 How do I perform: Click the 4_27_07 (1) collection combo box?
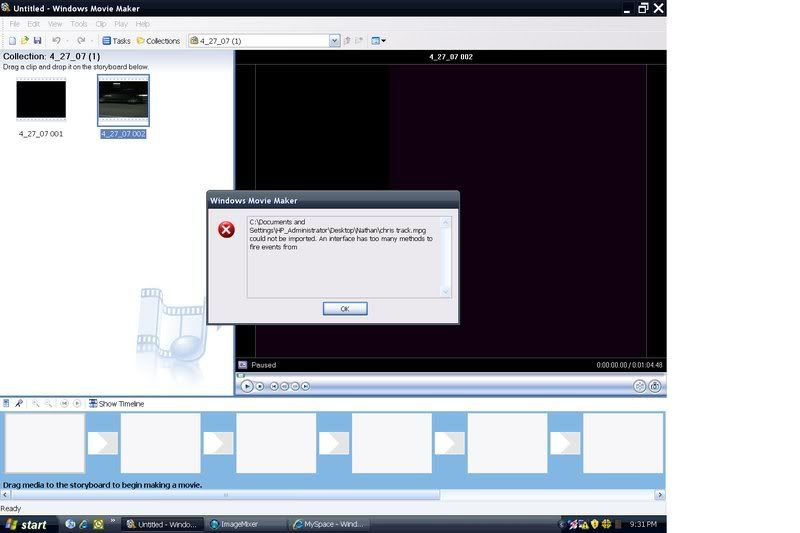264,41
